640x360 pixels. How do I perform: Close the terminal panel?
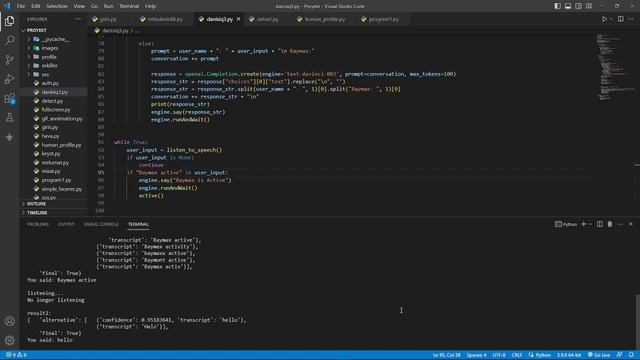click(x=631, y=224)
